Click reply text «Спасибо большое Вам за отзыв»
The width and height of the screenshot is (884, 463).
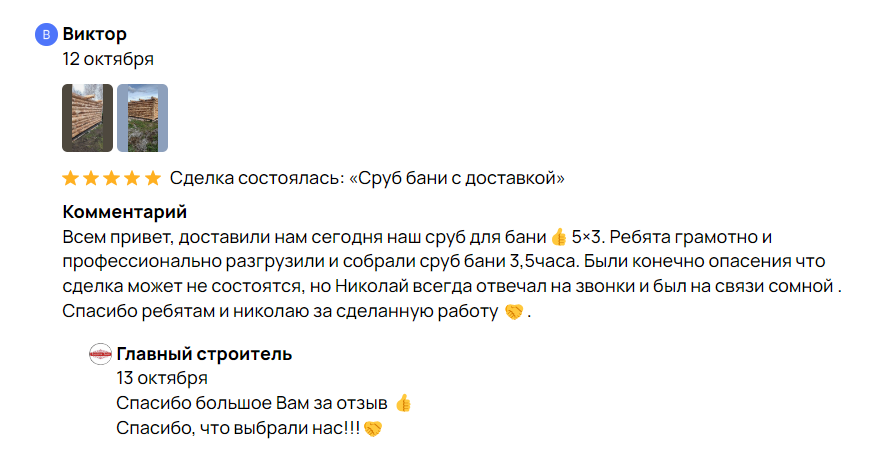[252, 403]
